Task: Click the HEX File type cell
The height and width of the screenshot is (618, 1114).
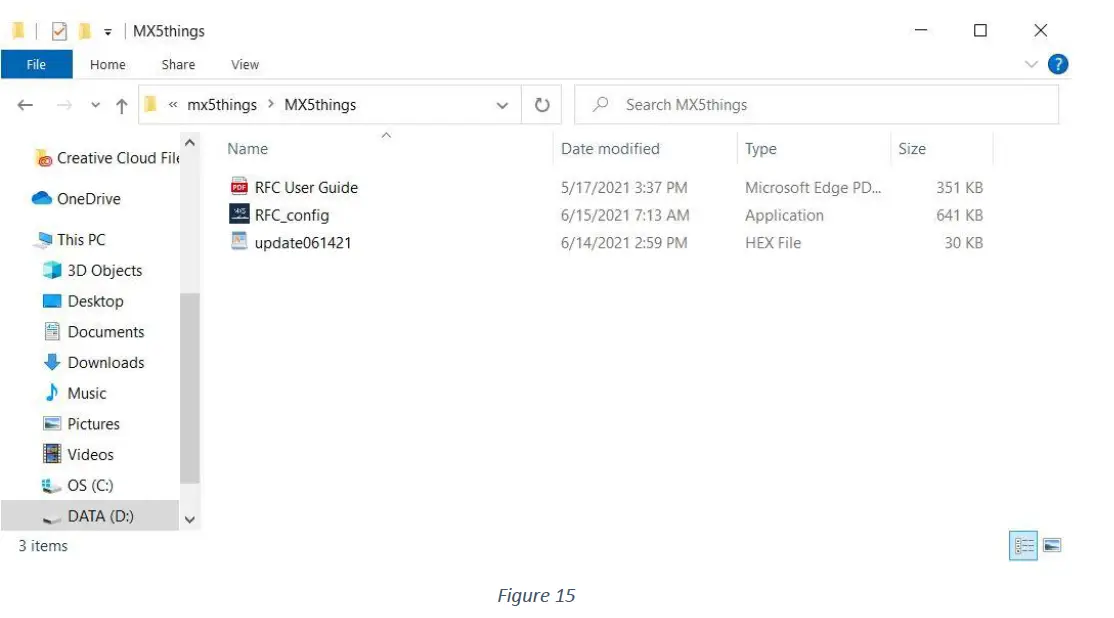Action: click(x=773, y=243)
